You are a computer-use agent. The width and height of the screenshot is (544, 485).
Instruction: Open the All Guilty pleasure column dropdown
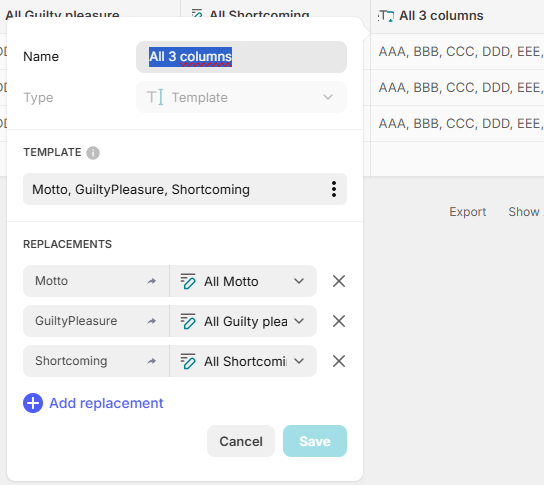243,321
